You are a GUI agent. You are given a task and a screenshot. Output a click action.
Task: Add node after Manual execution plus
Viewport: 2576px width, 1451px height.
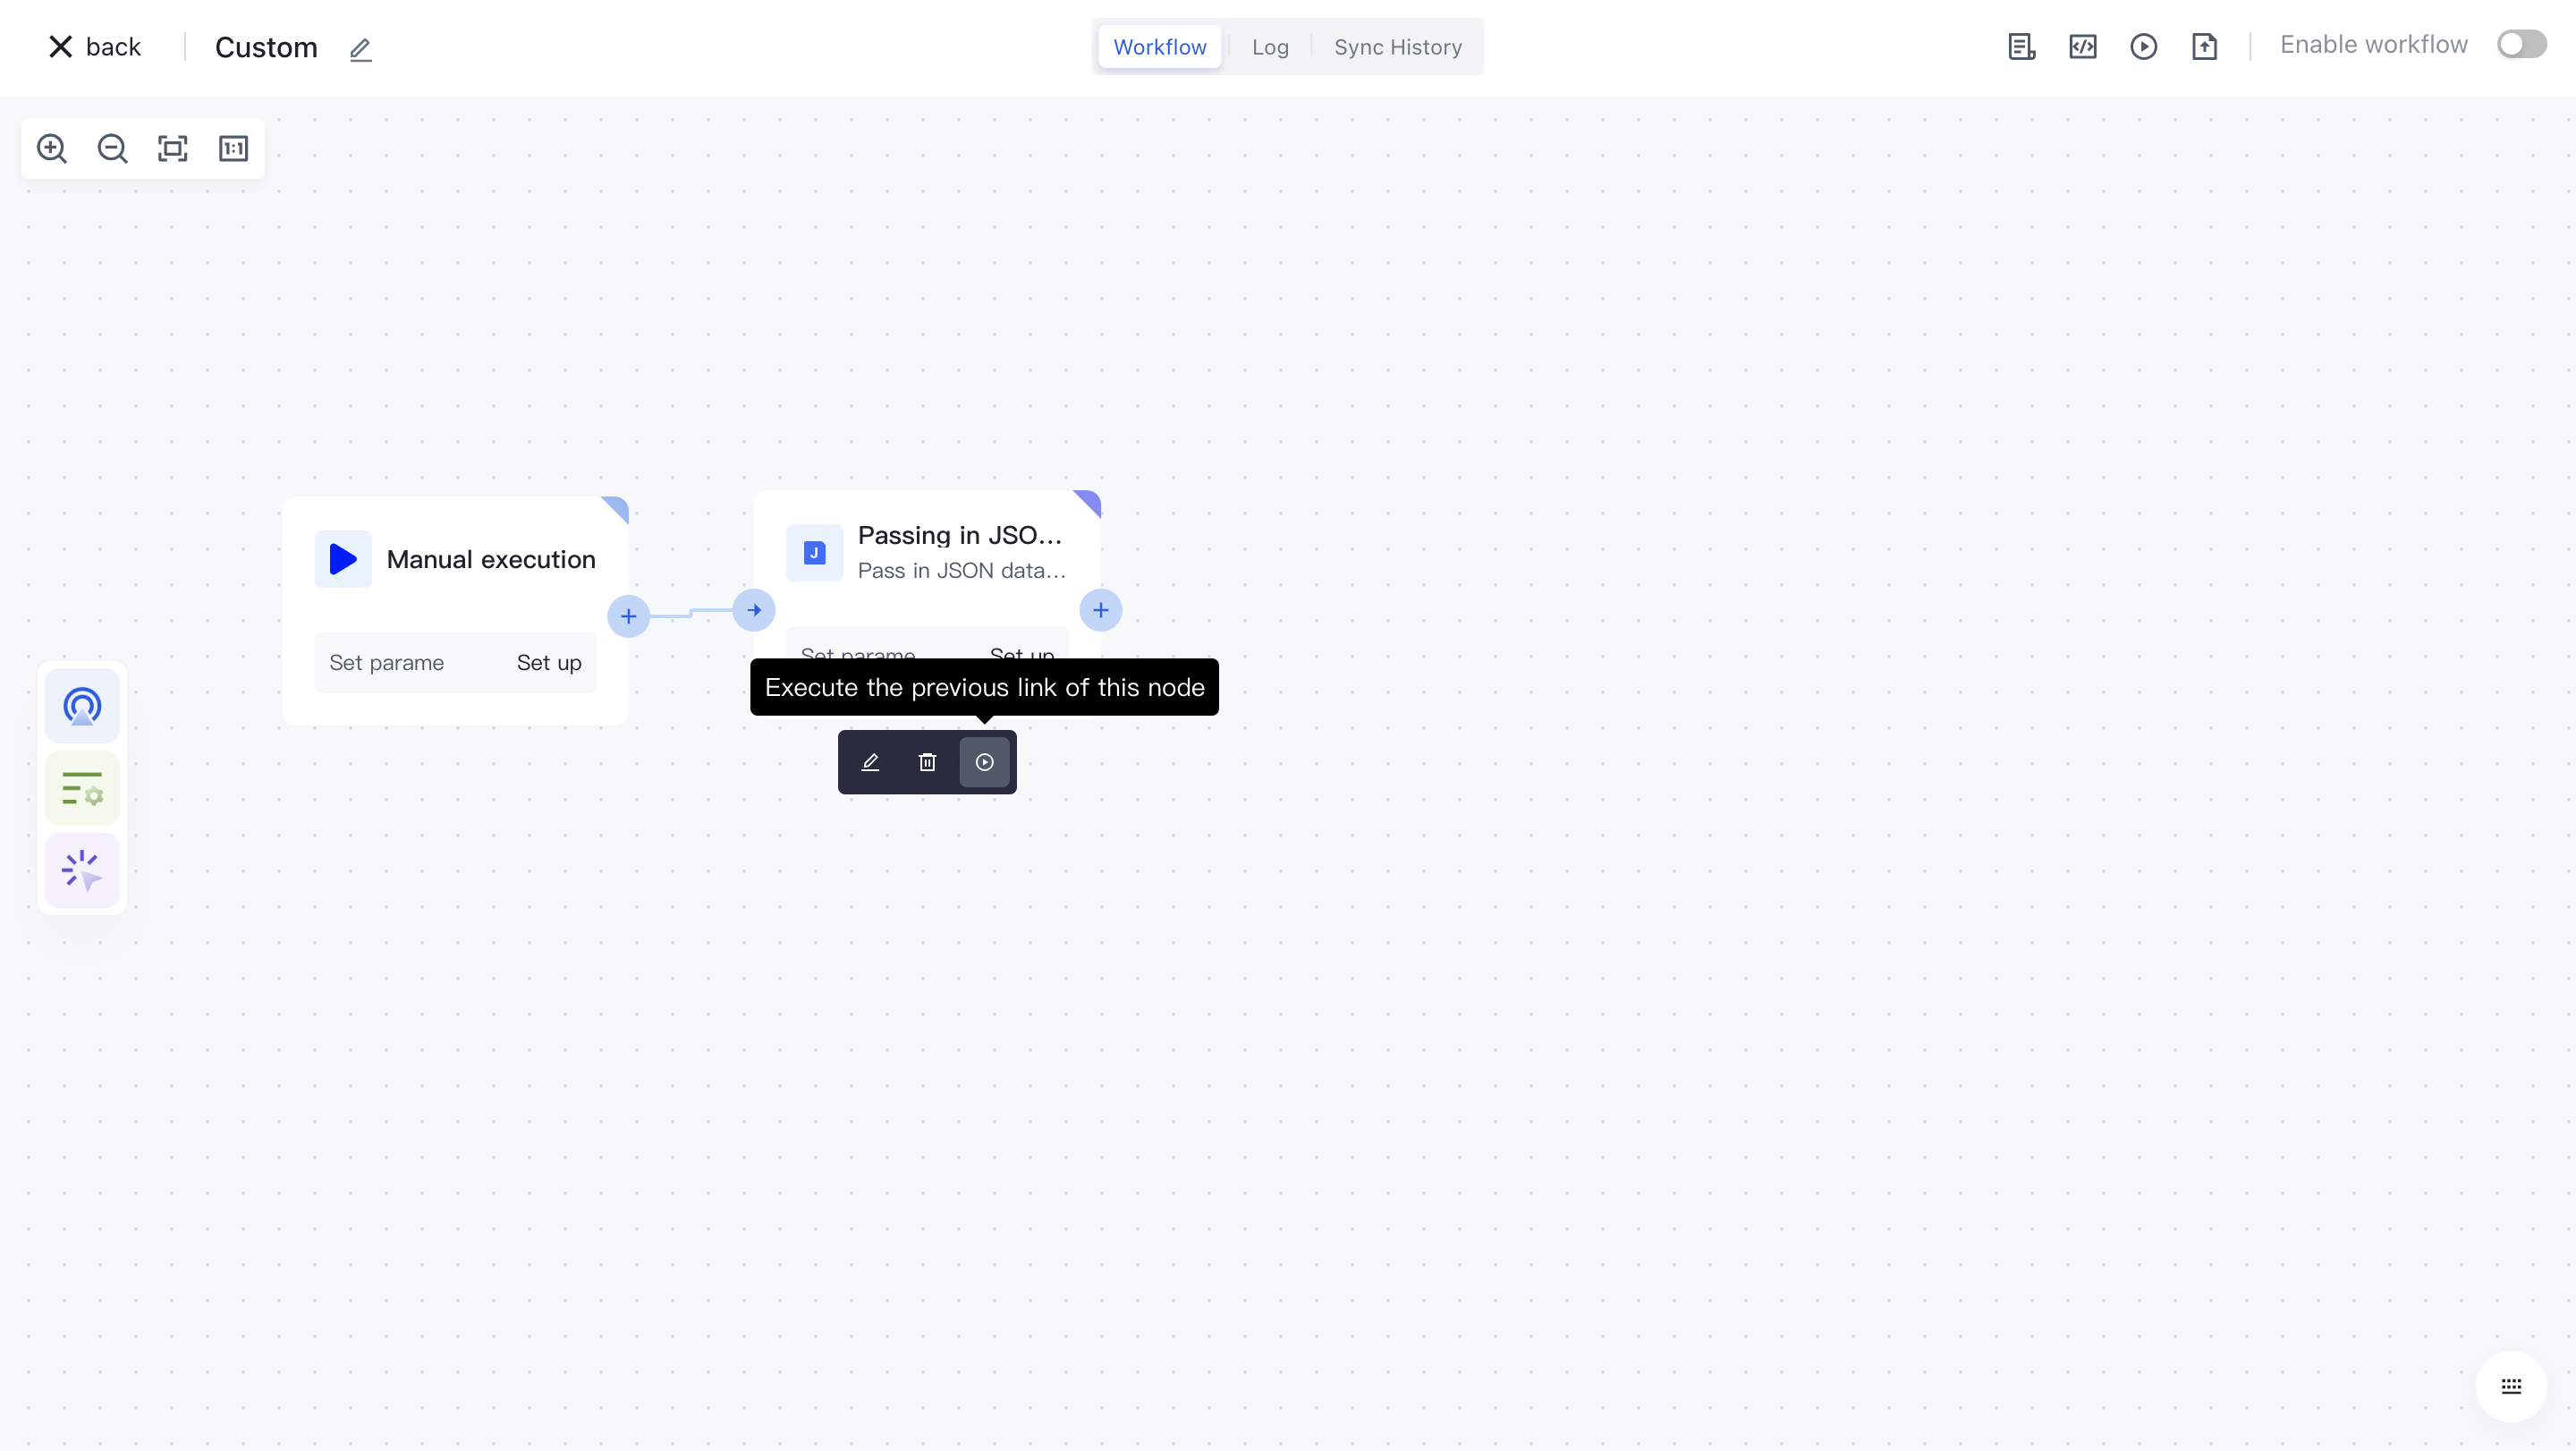628,616
